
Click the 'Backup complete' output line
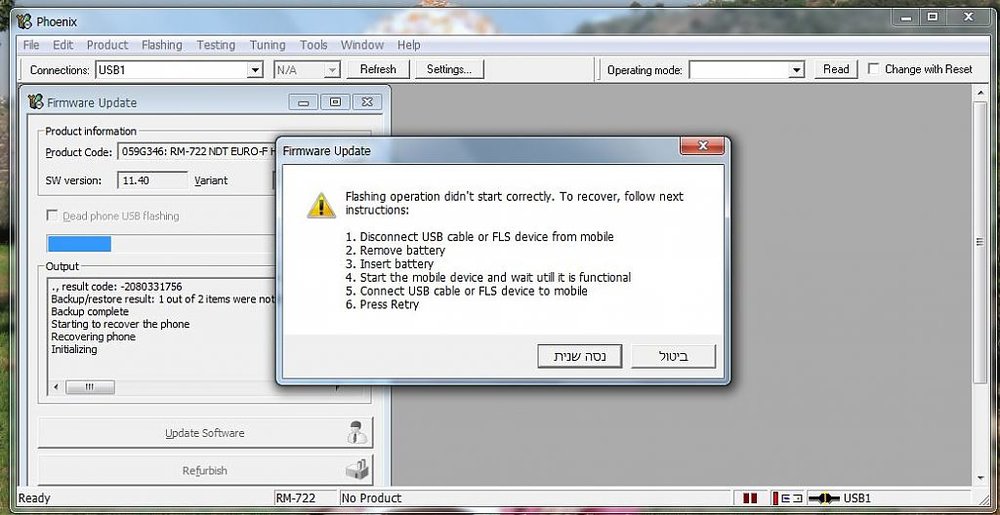click(90, 312)
